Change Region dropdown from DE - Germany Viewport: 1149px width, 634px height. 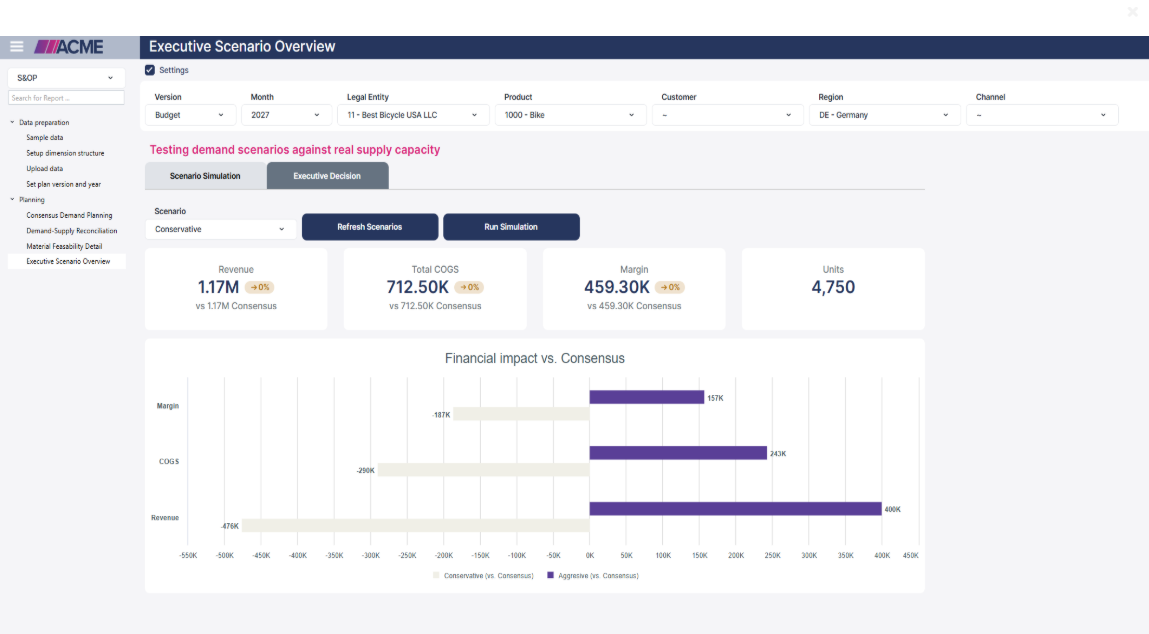tap(884, 115)
